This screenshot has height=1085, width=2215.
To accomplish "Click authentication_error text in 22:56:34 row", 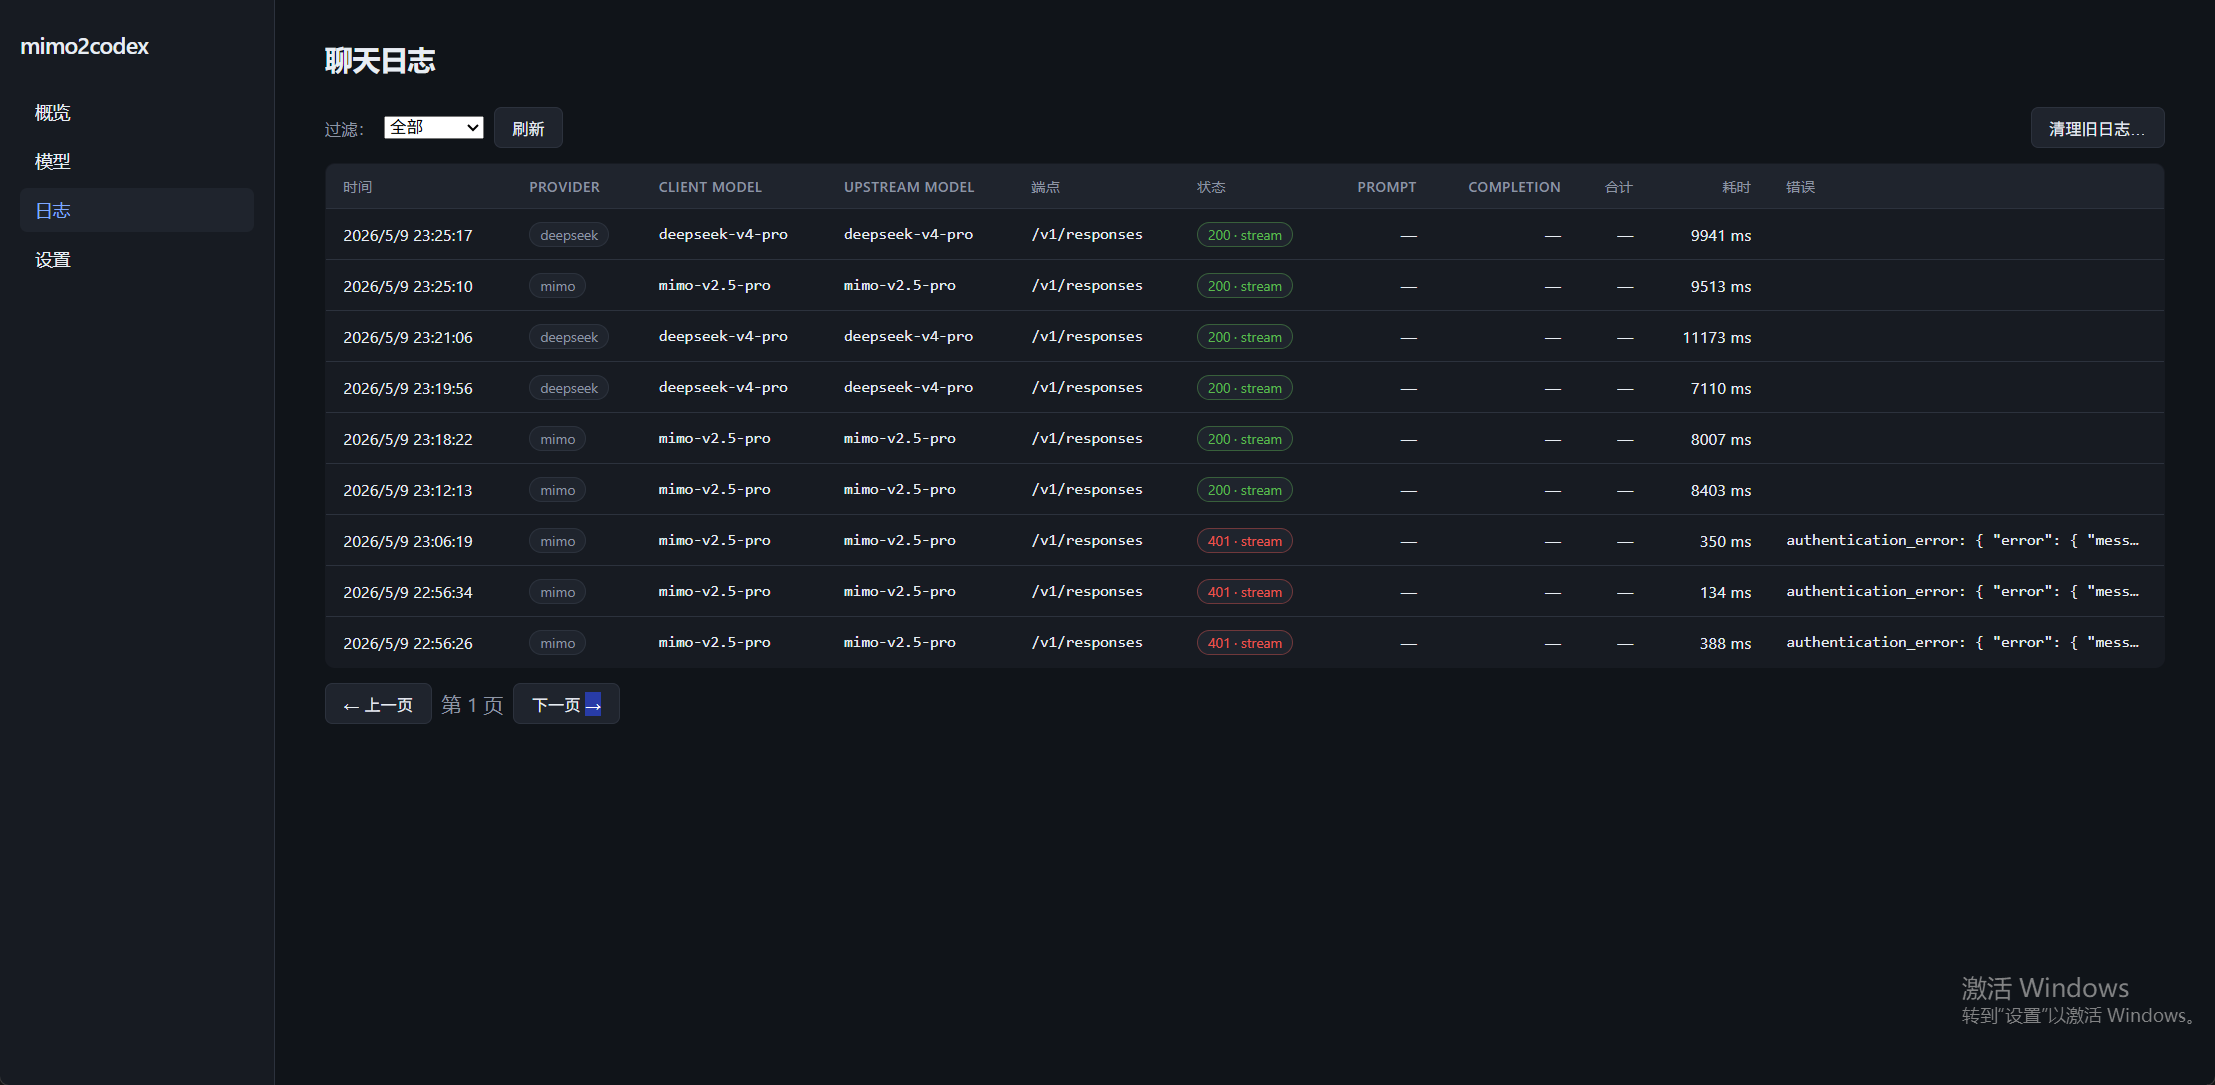I will 1963,591.
